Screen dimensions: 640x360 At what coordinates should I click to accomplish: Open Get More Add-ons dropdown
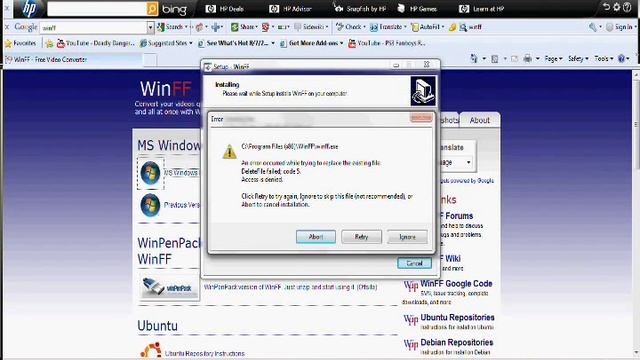click(x=311, y=43)
